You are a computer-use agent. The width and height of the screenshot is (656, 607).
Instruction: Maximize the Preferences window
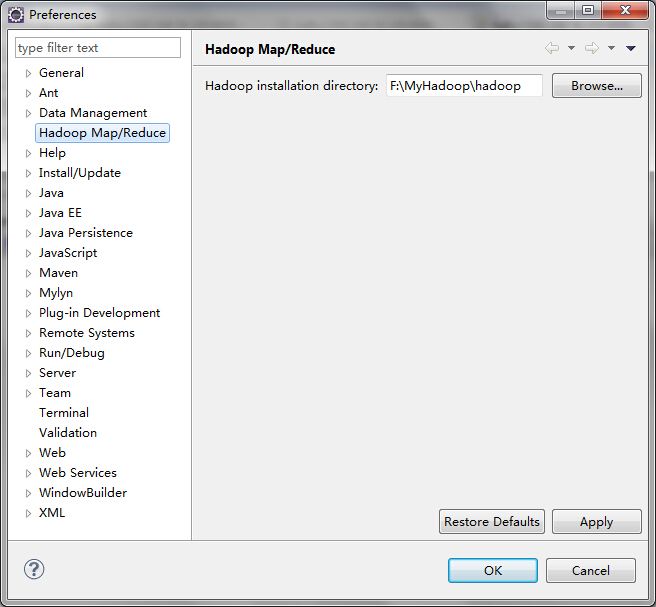(588, 10)
